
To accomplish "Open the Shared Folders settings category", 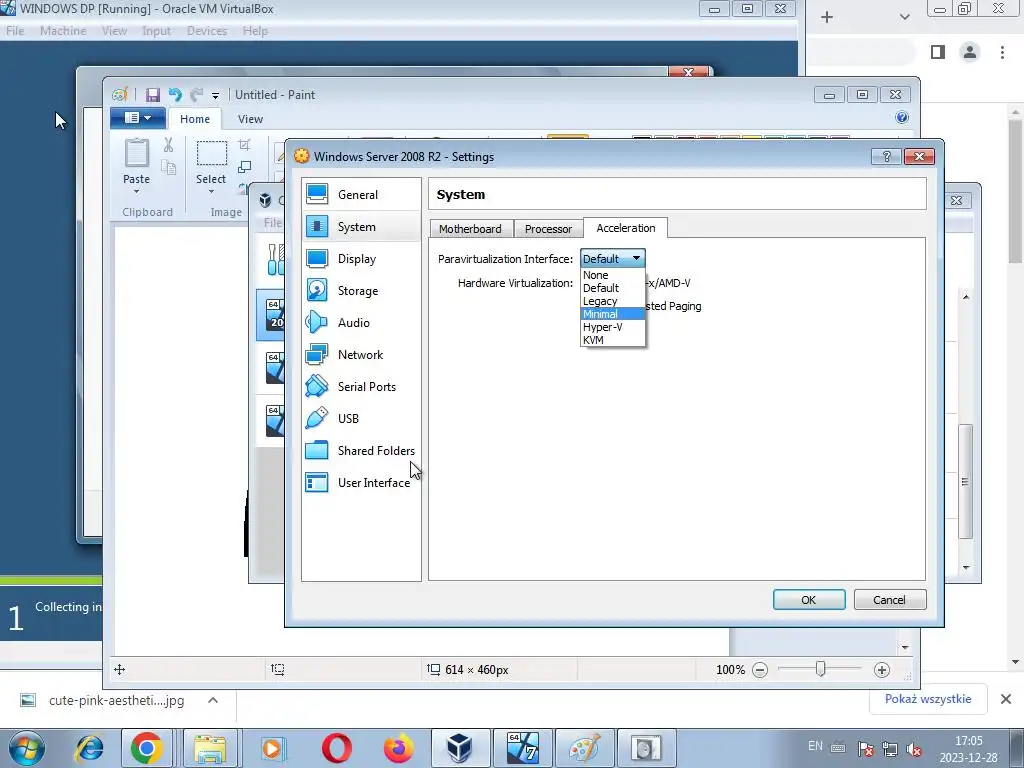I will (361, 451).
